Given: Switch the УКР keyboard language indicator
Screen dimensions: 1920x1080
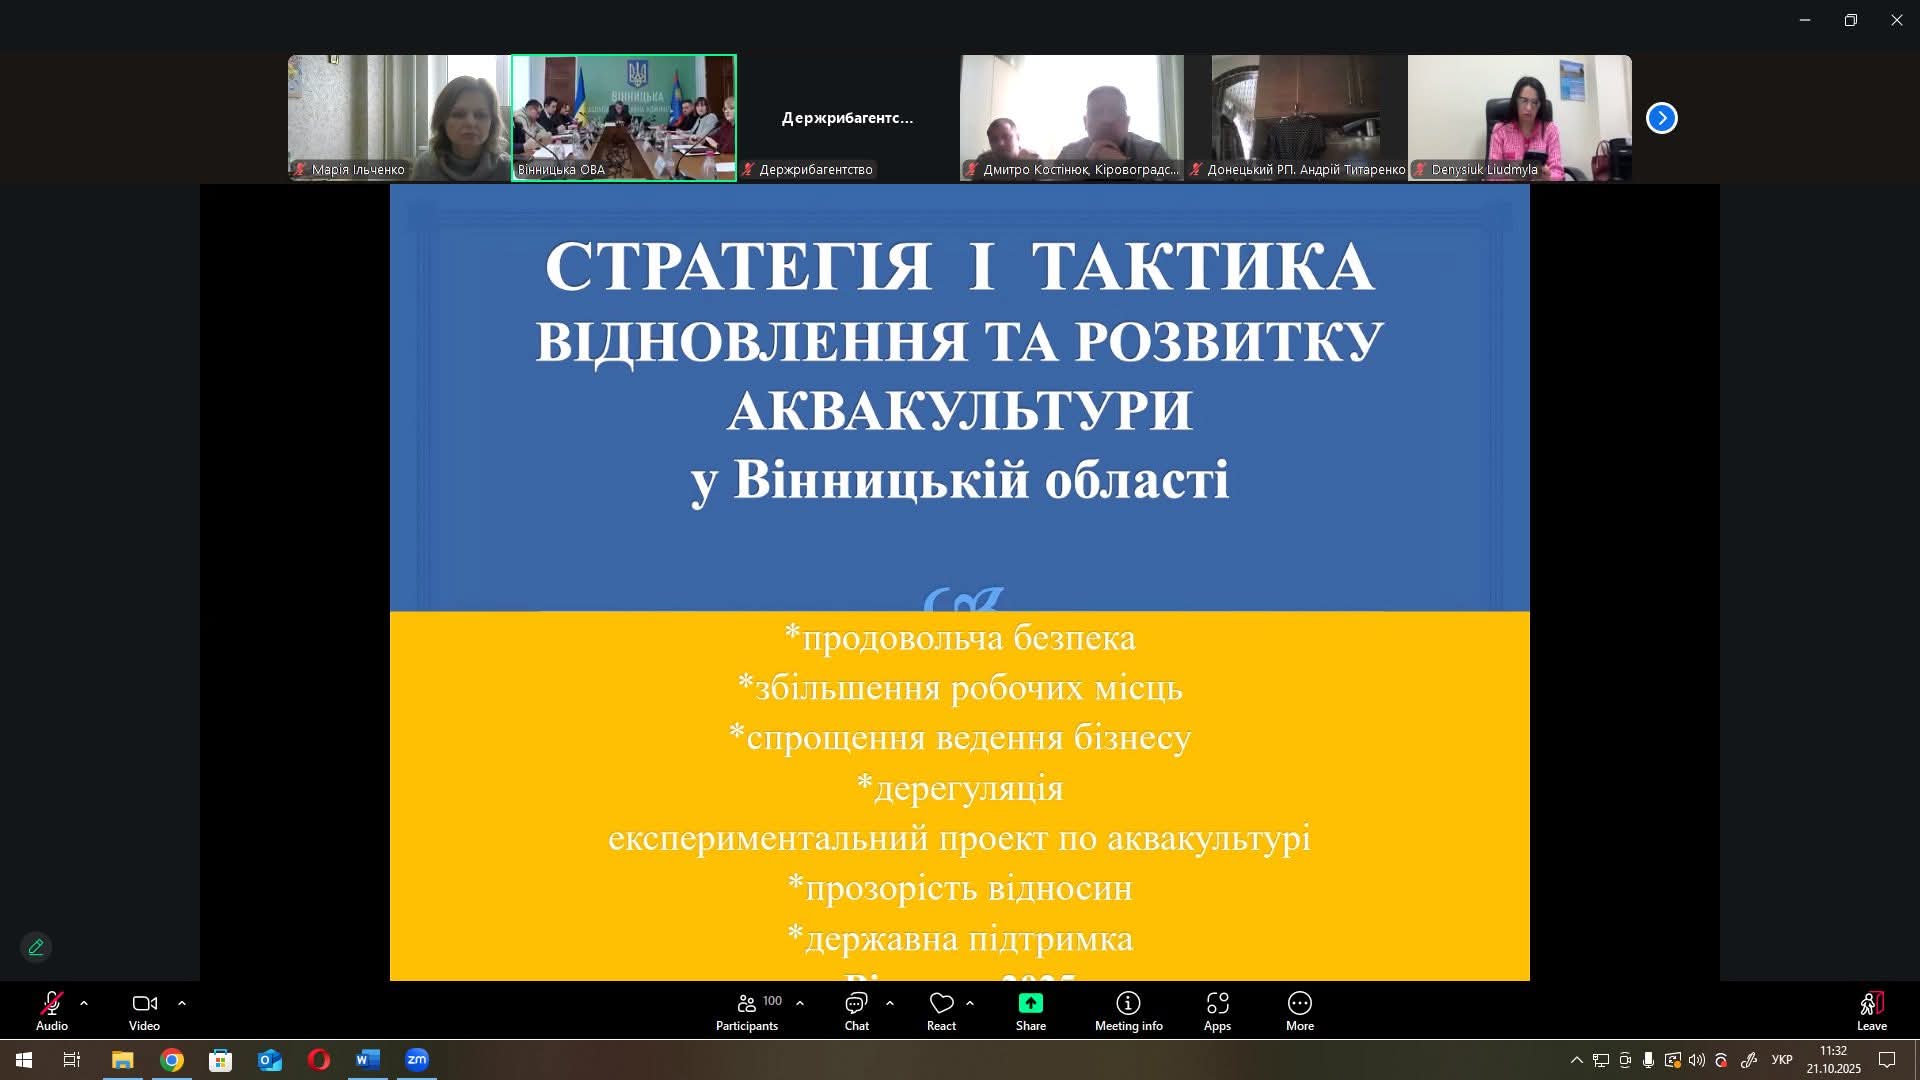Looking at the screenshot, I should tap(1782, 1060).
